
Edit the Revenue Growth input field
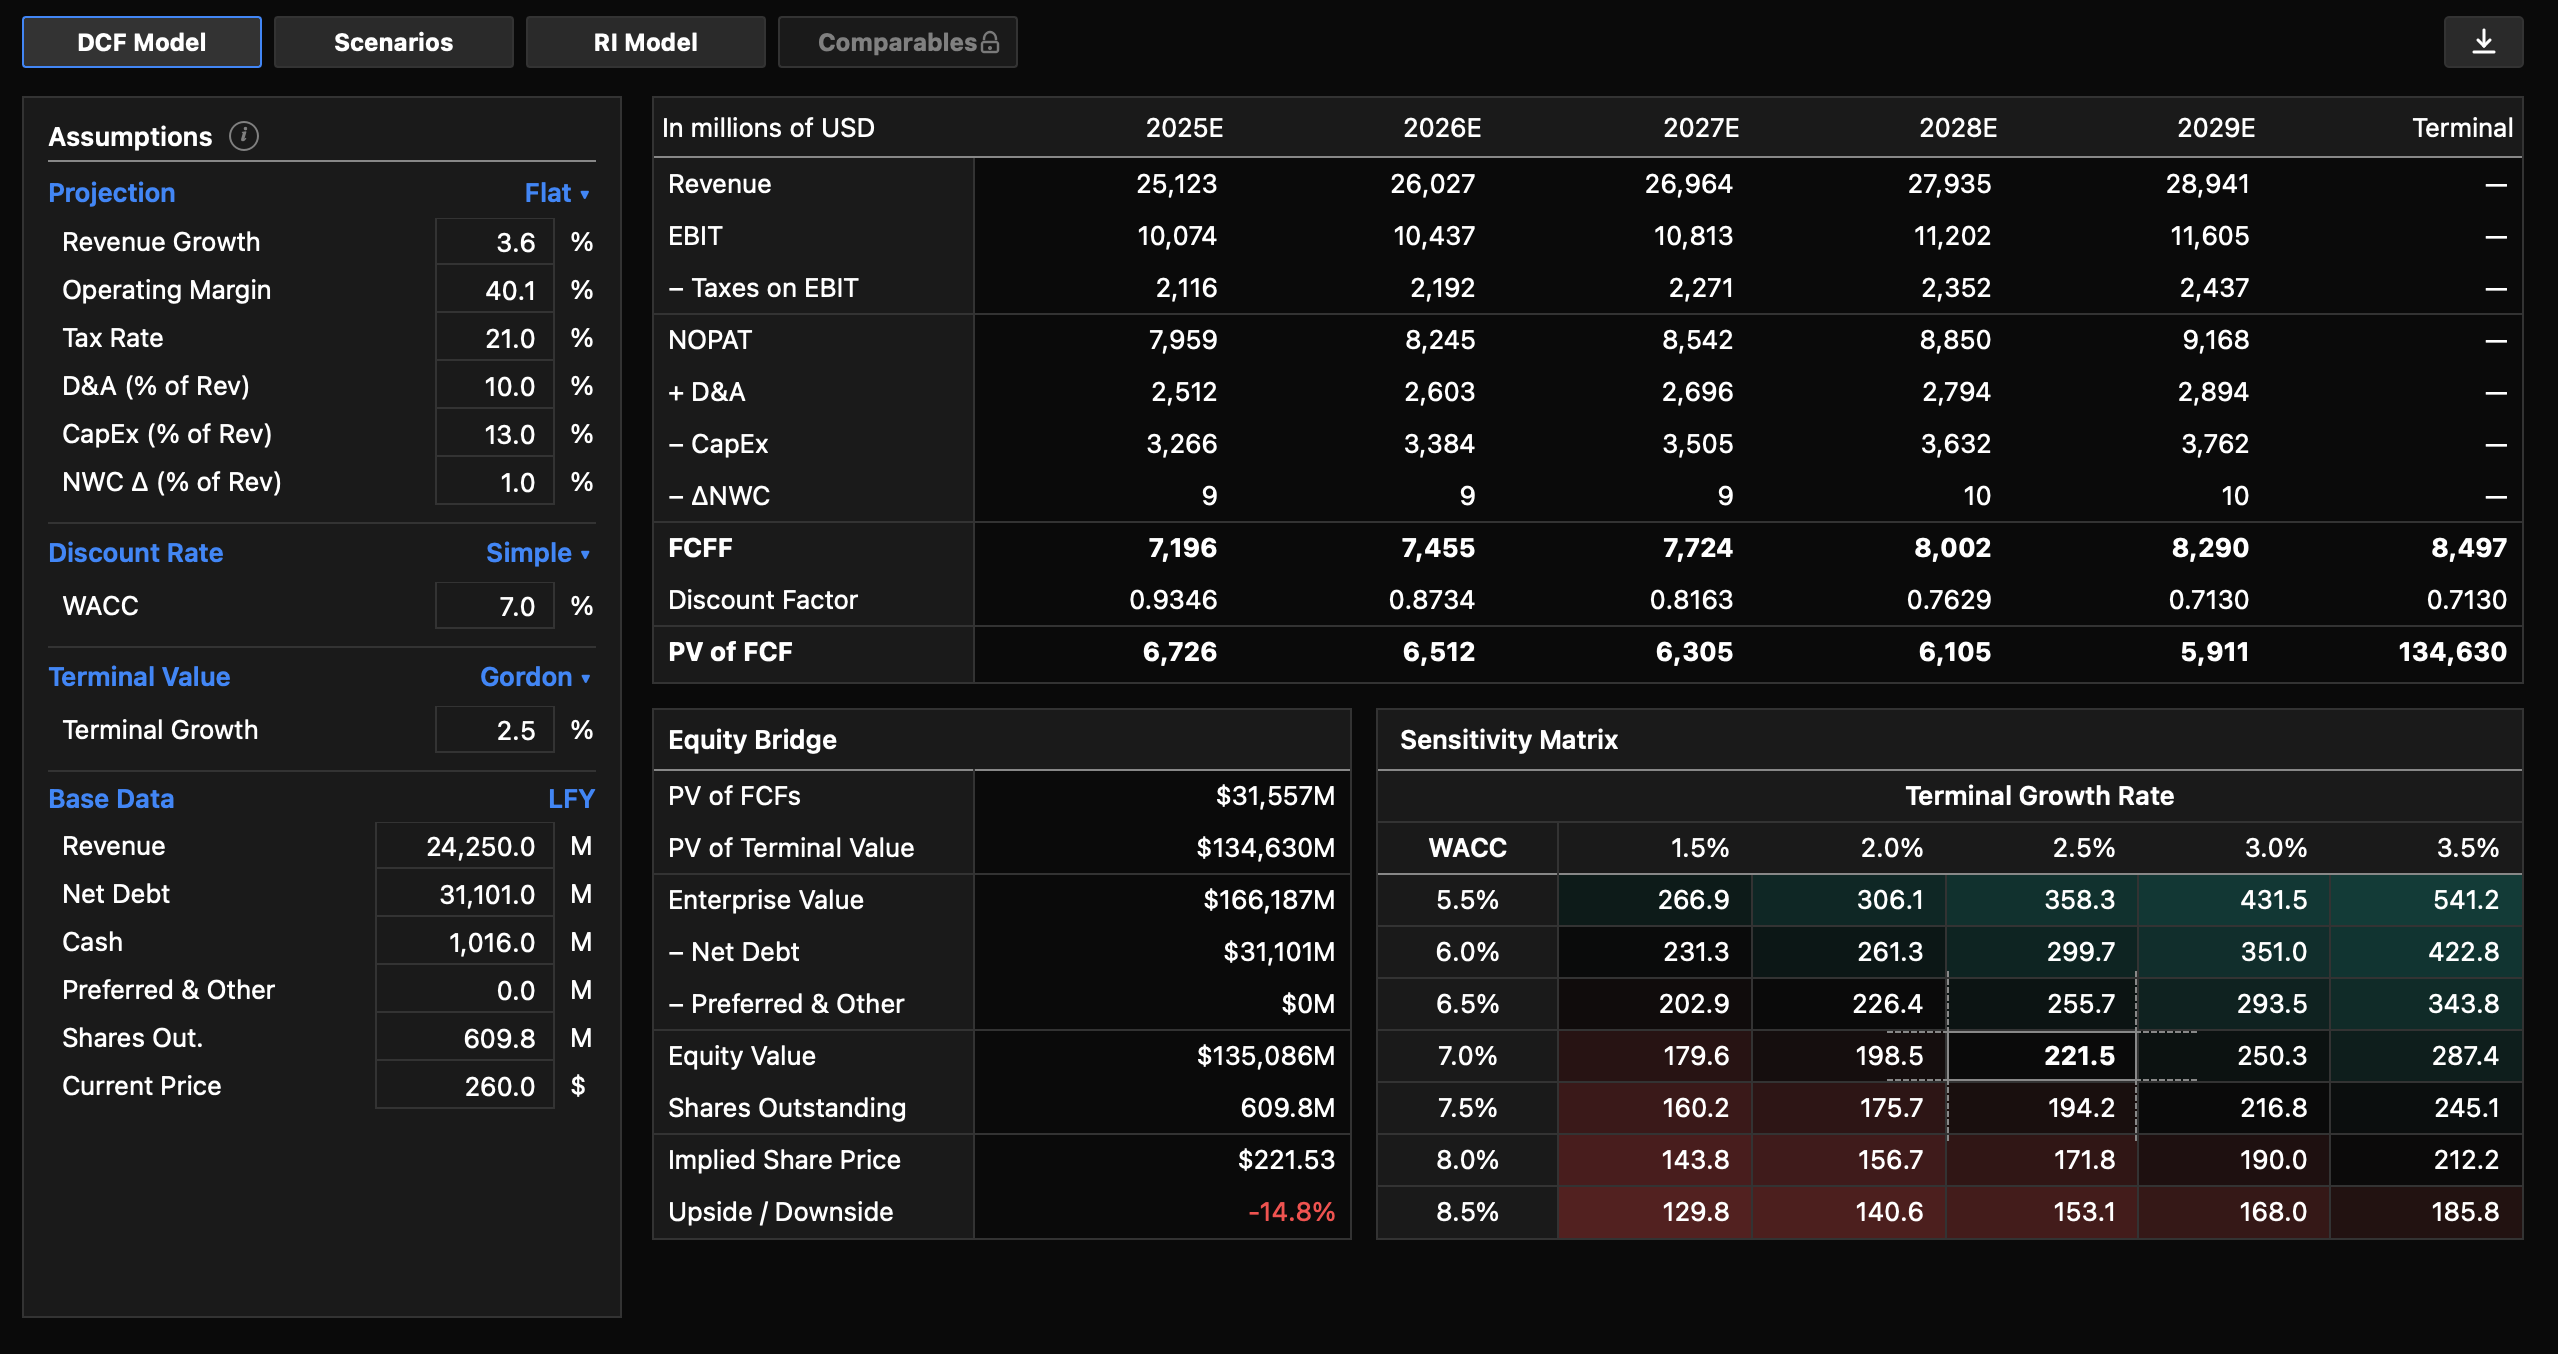pos(496,241)
